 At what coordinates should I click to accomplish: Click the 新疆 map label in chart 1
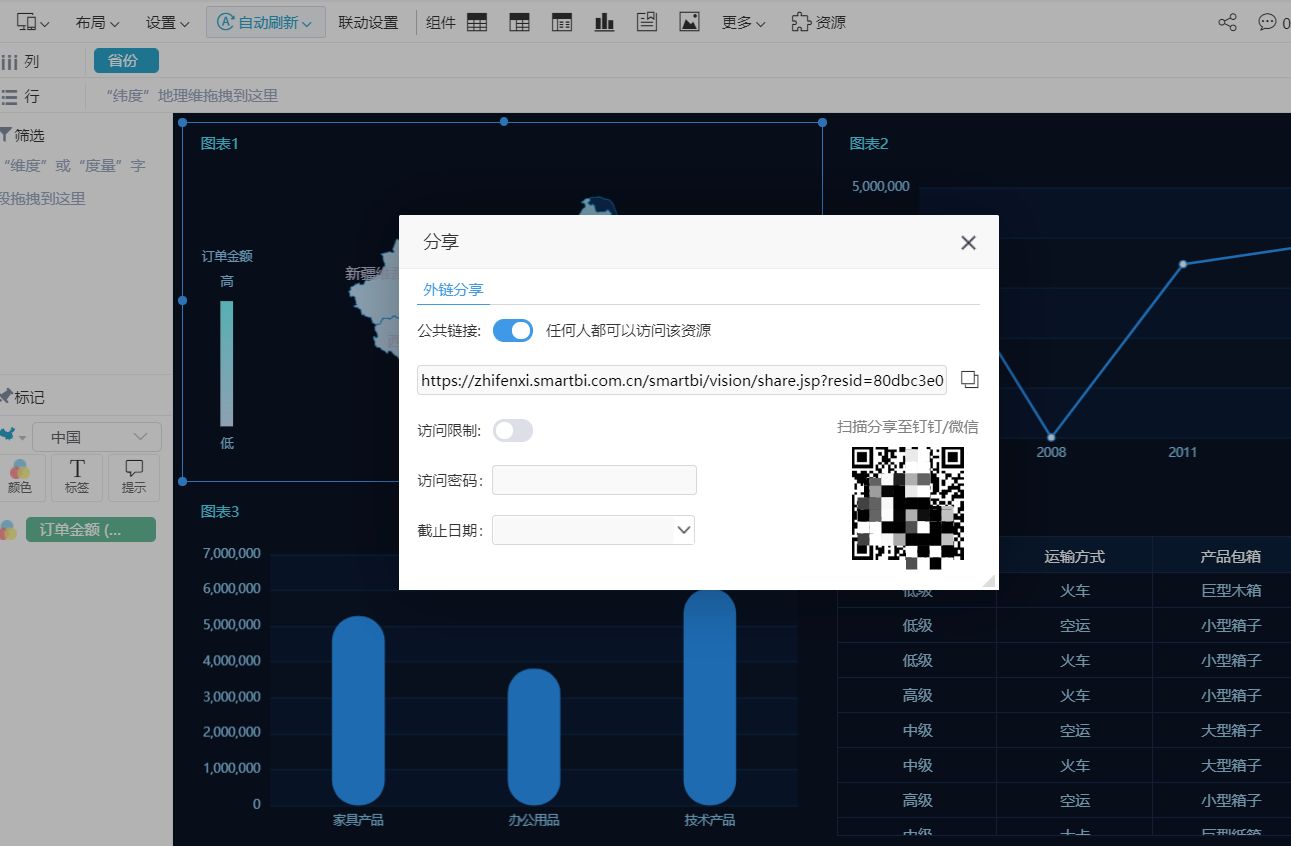(x=372, y=273)
